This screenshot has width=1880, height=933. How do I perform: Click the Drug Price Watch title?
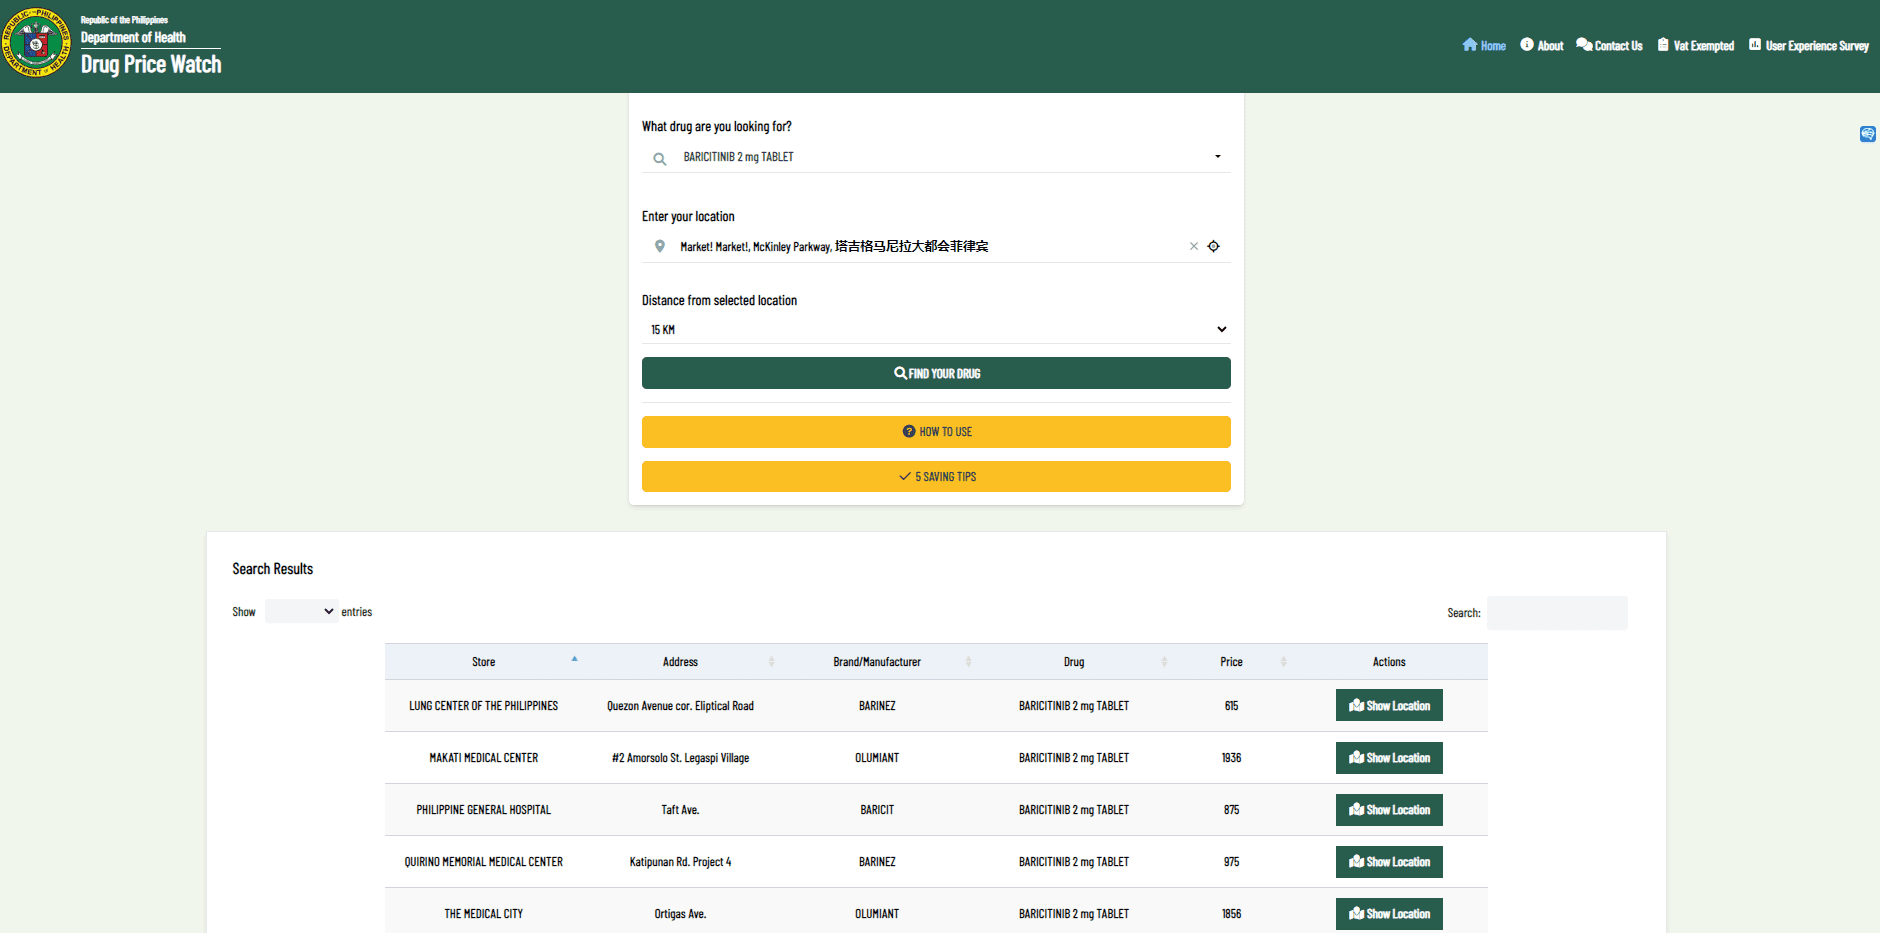point(151,64)
